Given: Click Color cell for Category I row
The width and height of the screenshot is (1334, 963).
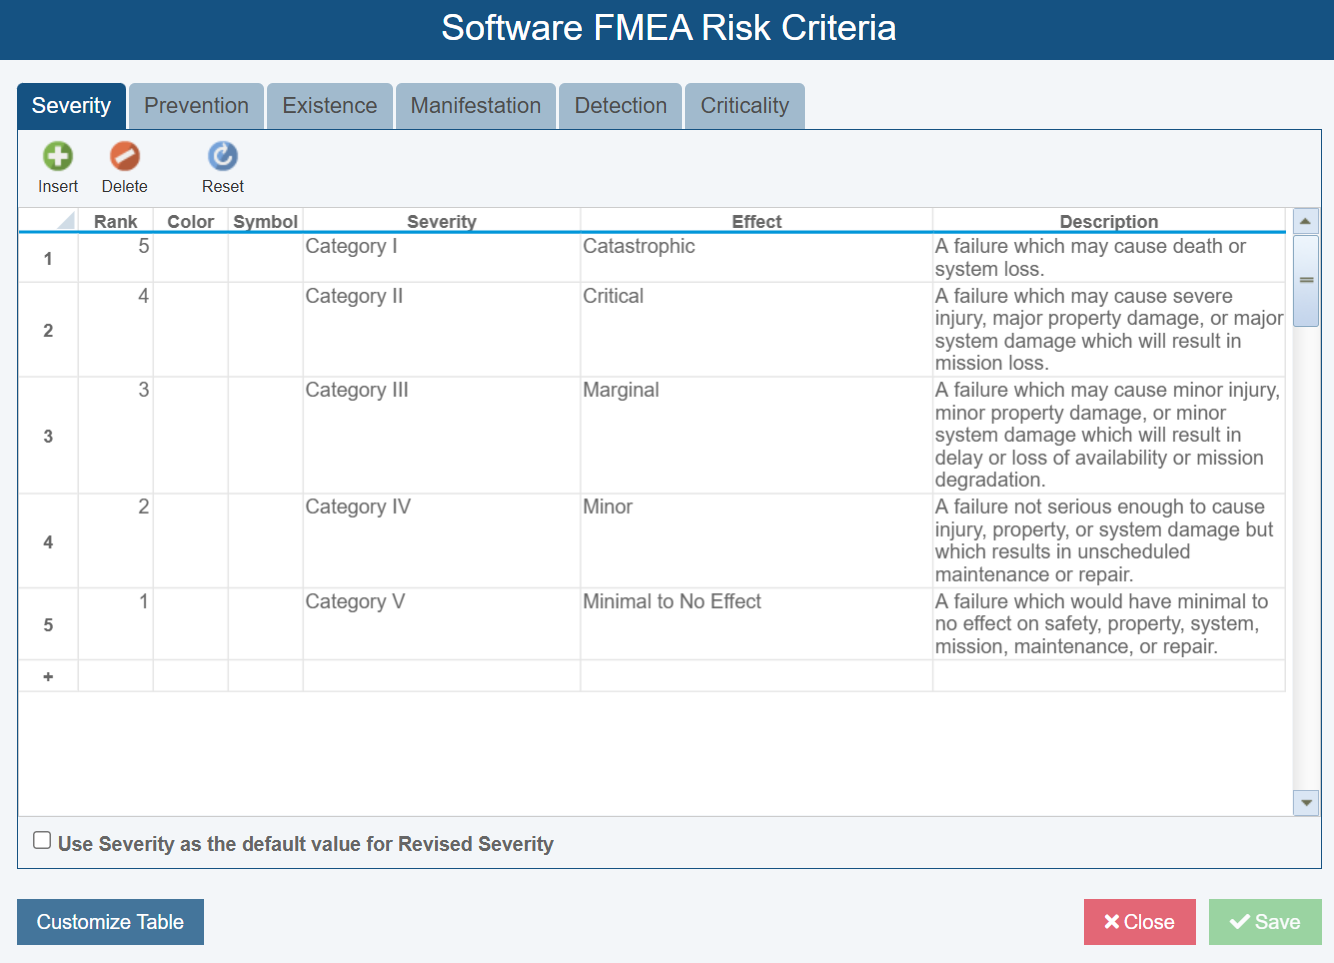Looking at the screenshot, I should tap(191, 258).
